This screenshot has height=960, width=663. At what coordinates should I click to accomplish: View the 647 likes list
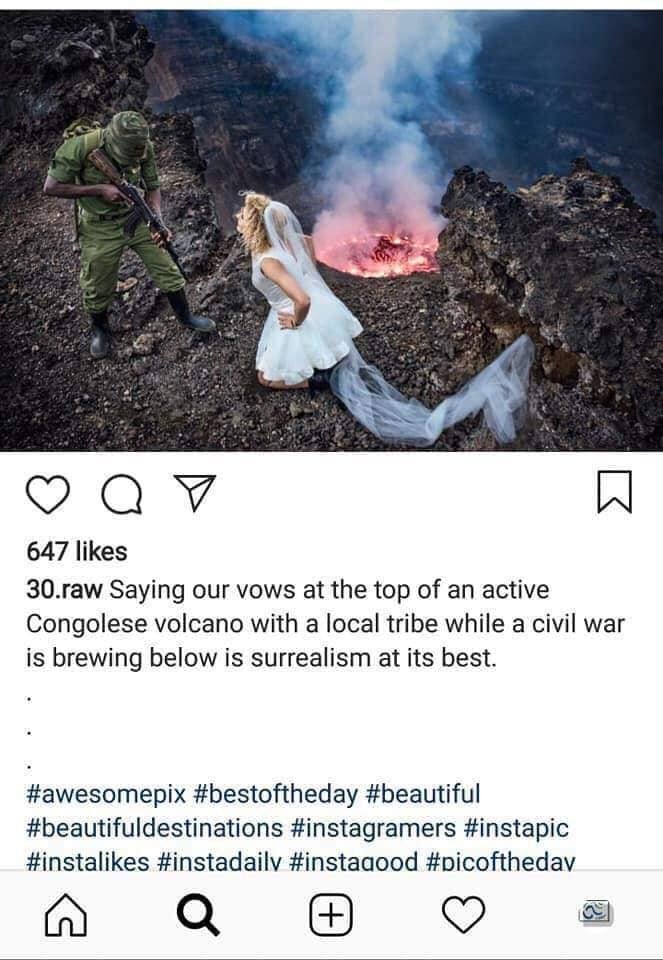point(77,552)
